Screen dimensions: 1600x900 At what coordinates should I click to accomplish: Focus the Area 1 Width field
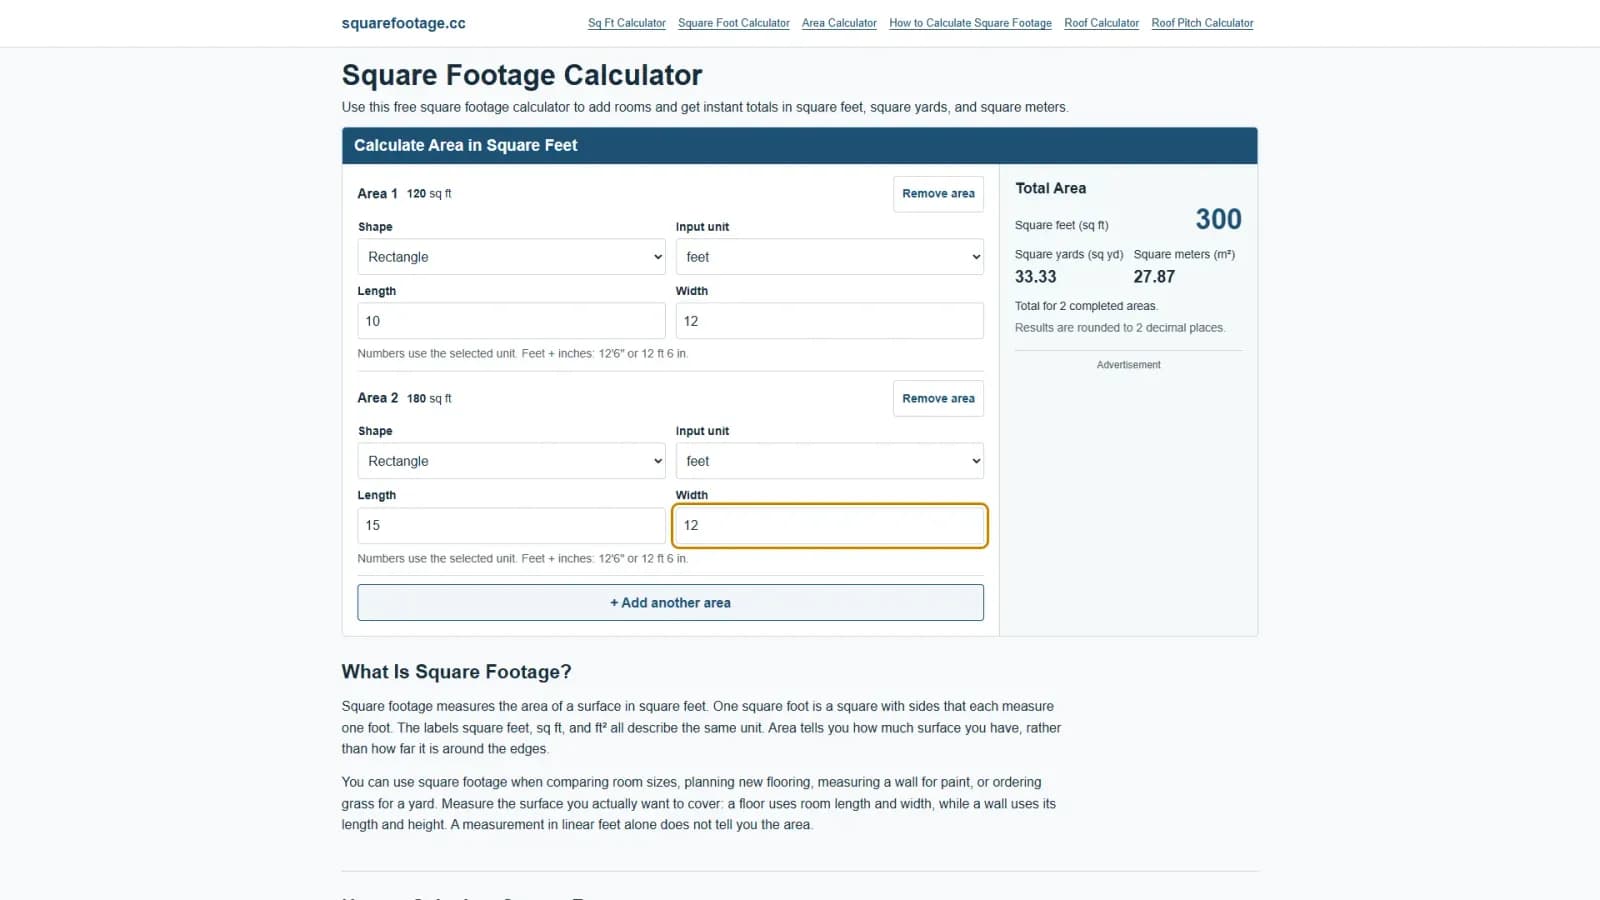pyautogui.click(x=829, y=321)
